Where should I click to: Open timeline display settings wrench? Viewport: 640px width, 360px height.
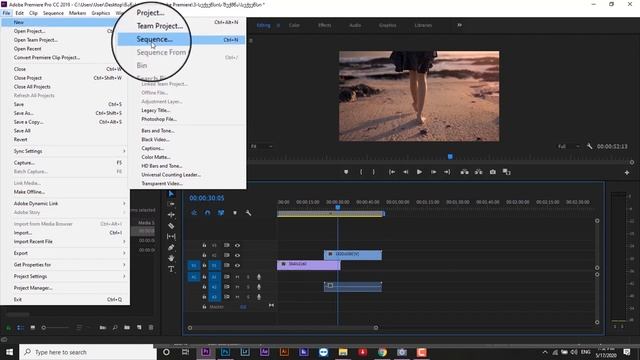(248, 213)
